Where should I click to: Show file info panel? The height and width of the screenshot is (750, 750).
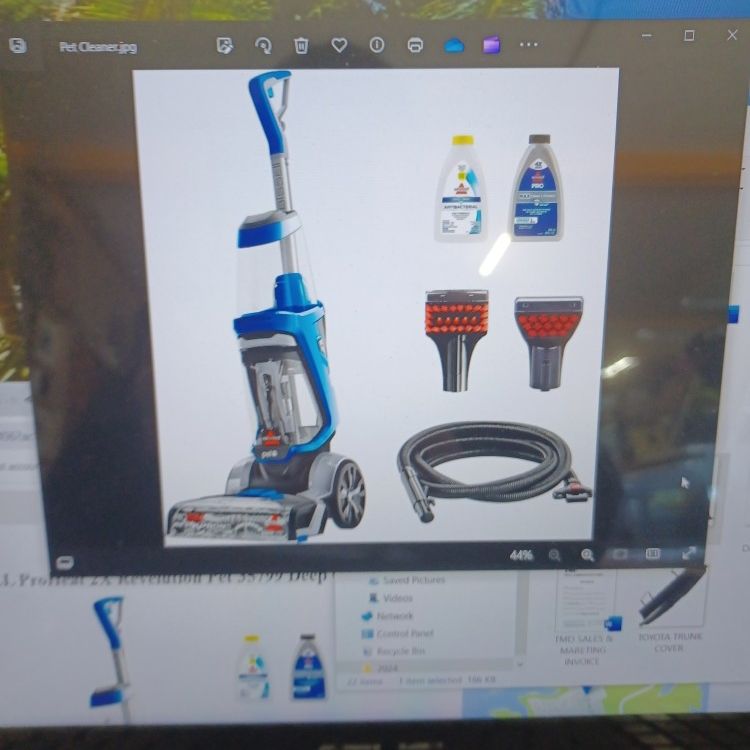point(377,45)
